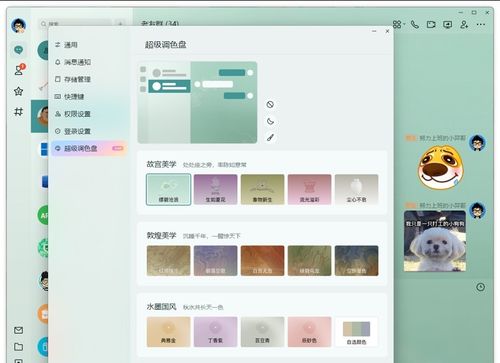500x363 pixels.
Task: Click the sender avatar beside the puppy image
Action: click(477, 210)
